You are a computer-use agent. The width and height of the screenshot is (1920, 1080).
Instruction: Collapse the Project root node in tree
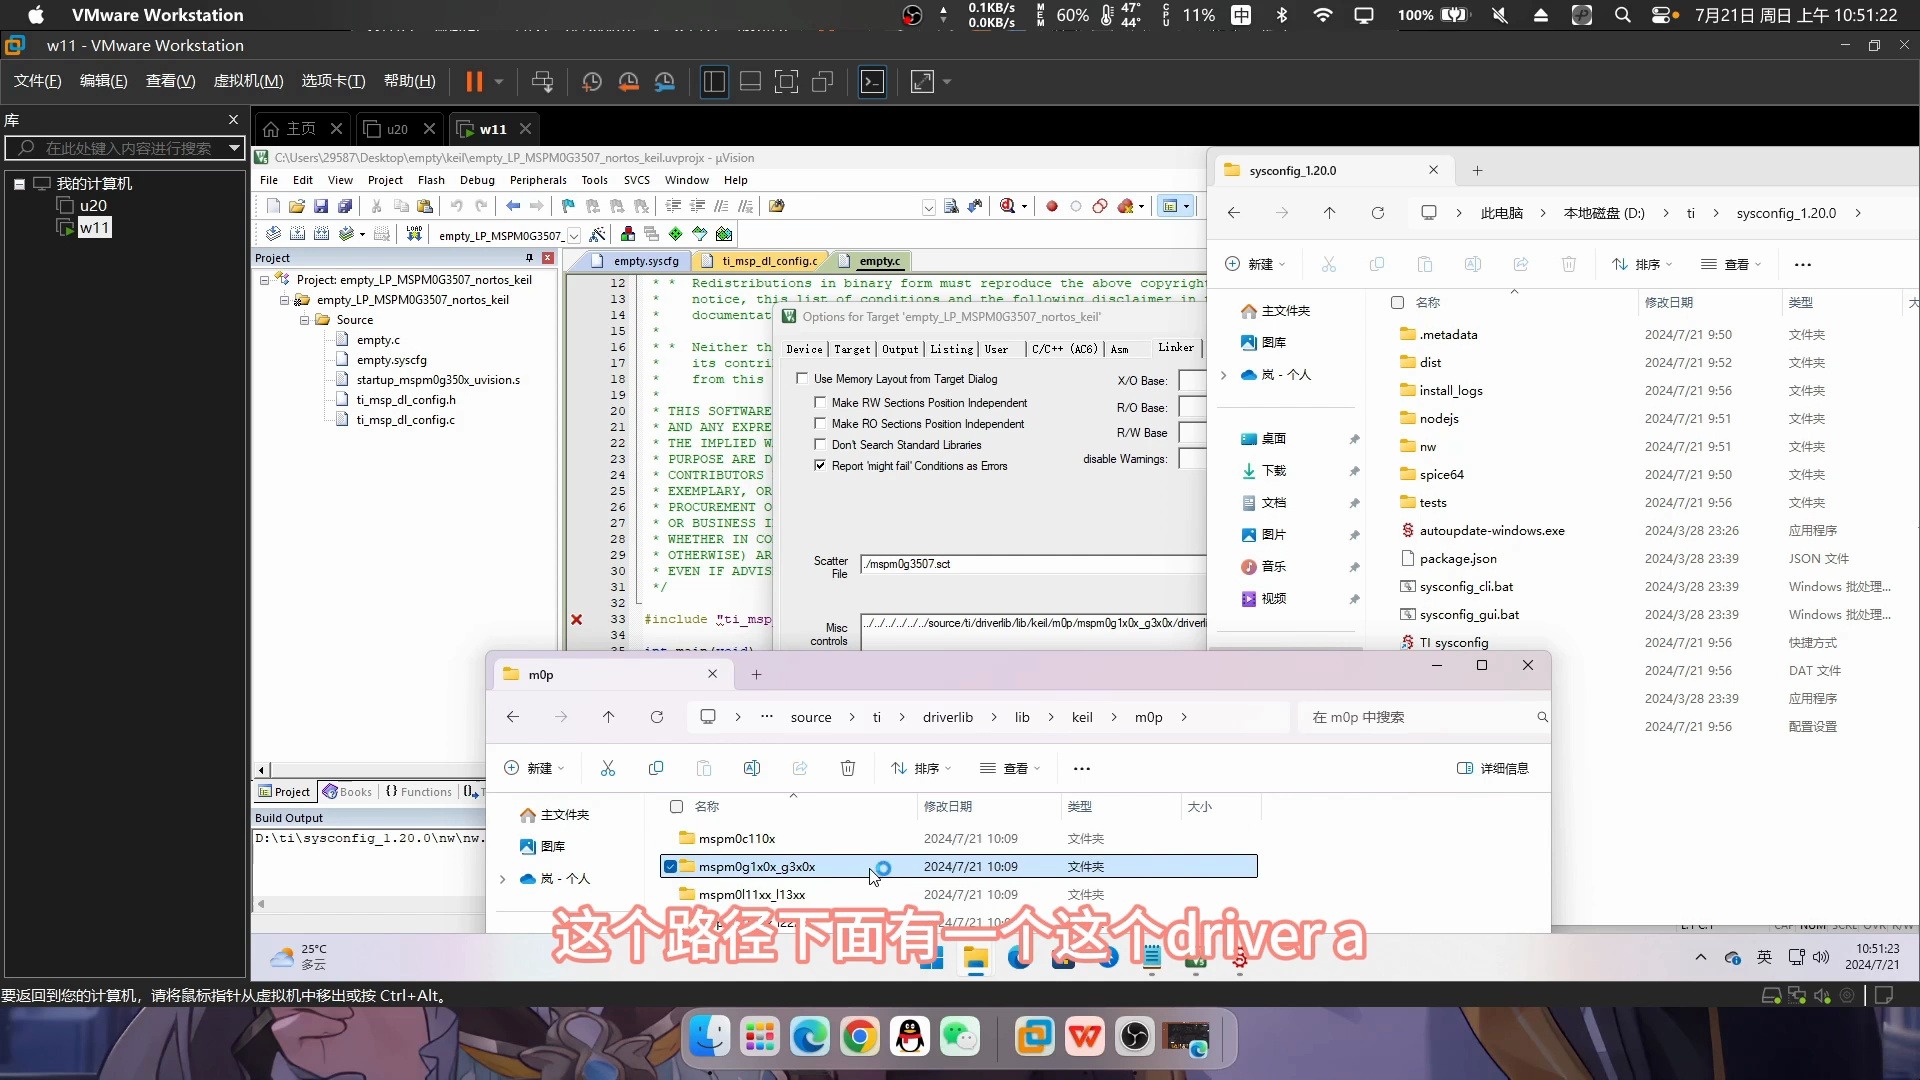click(265, 280)
